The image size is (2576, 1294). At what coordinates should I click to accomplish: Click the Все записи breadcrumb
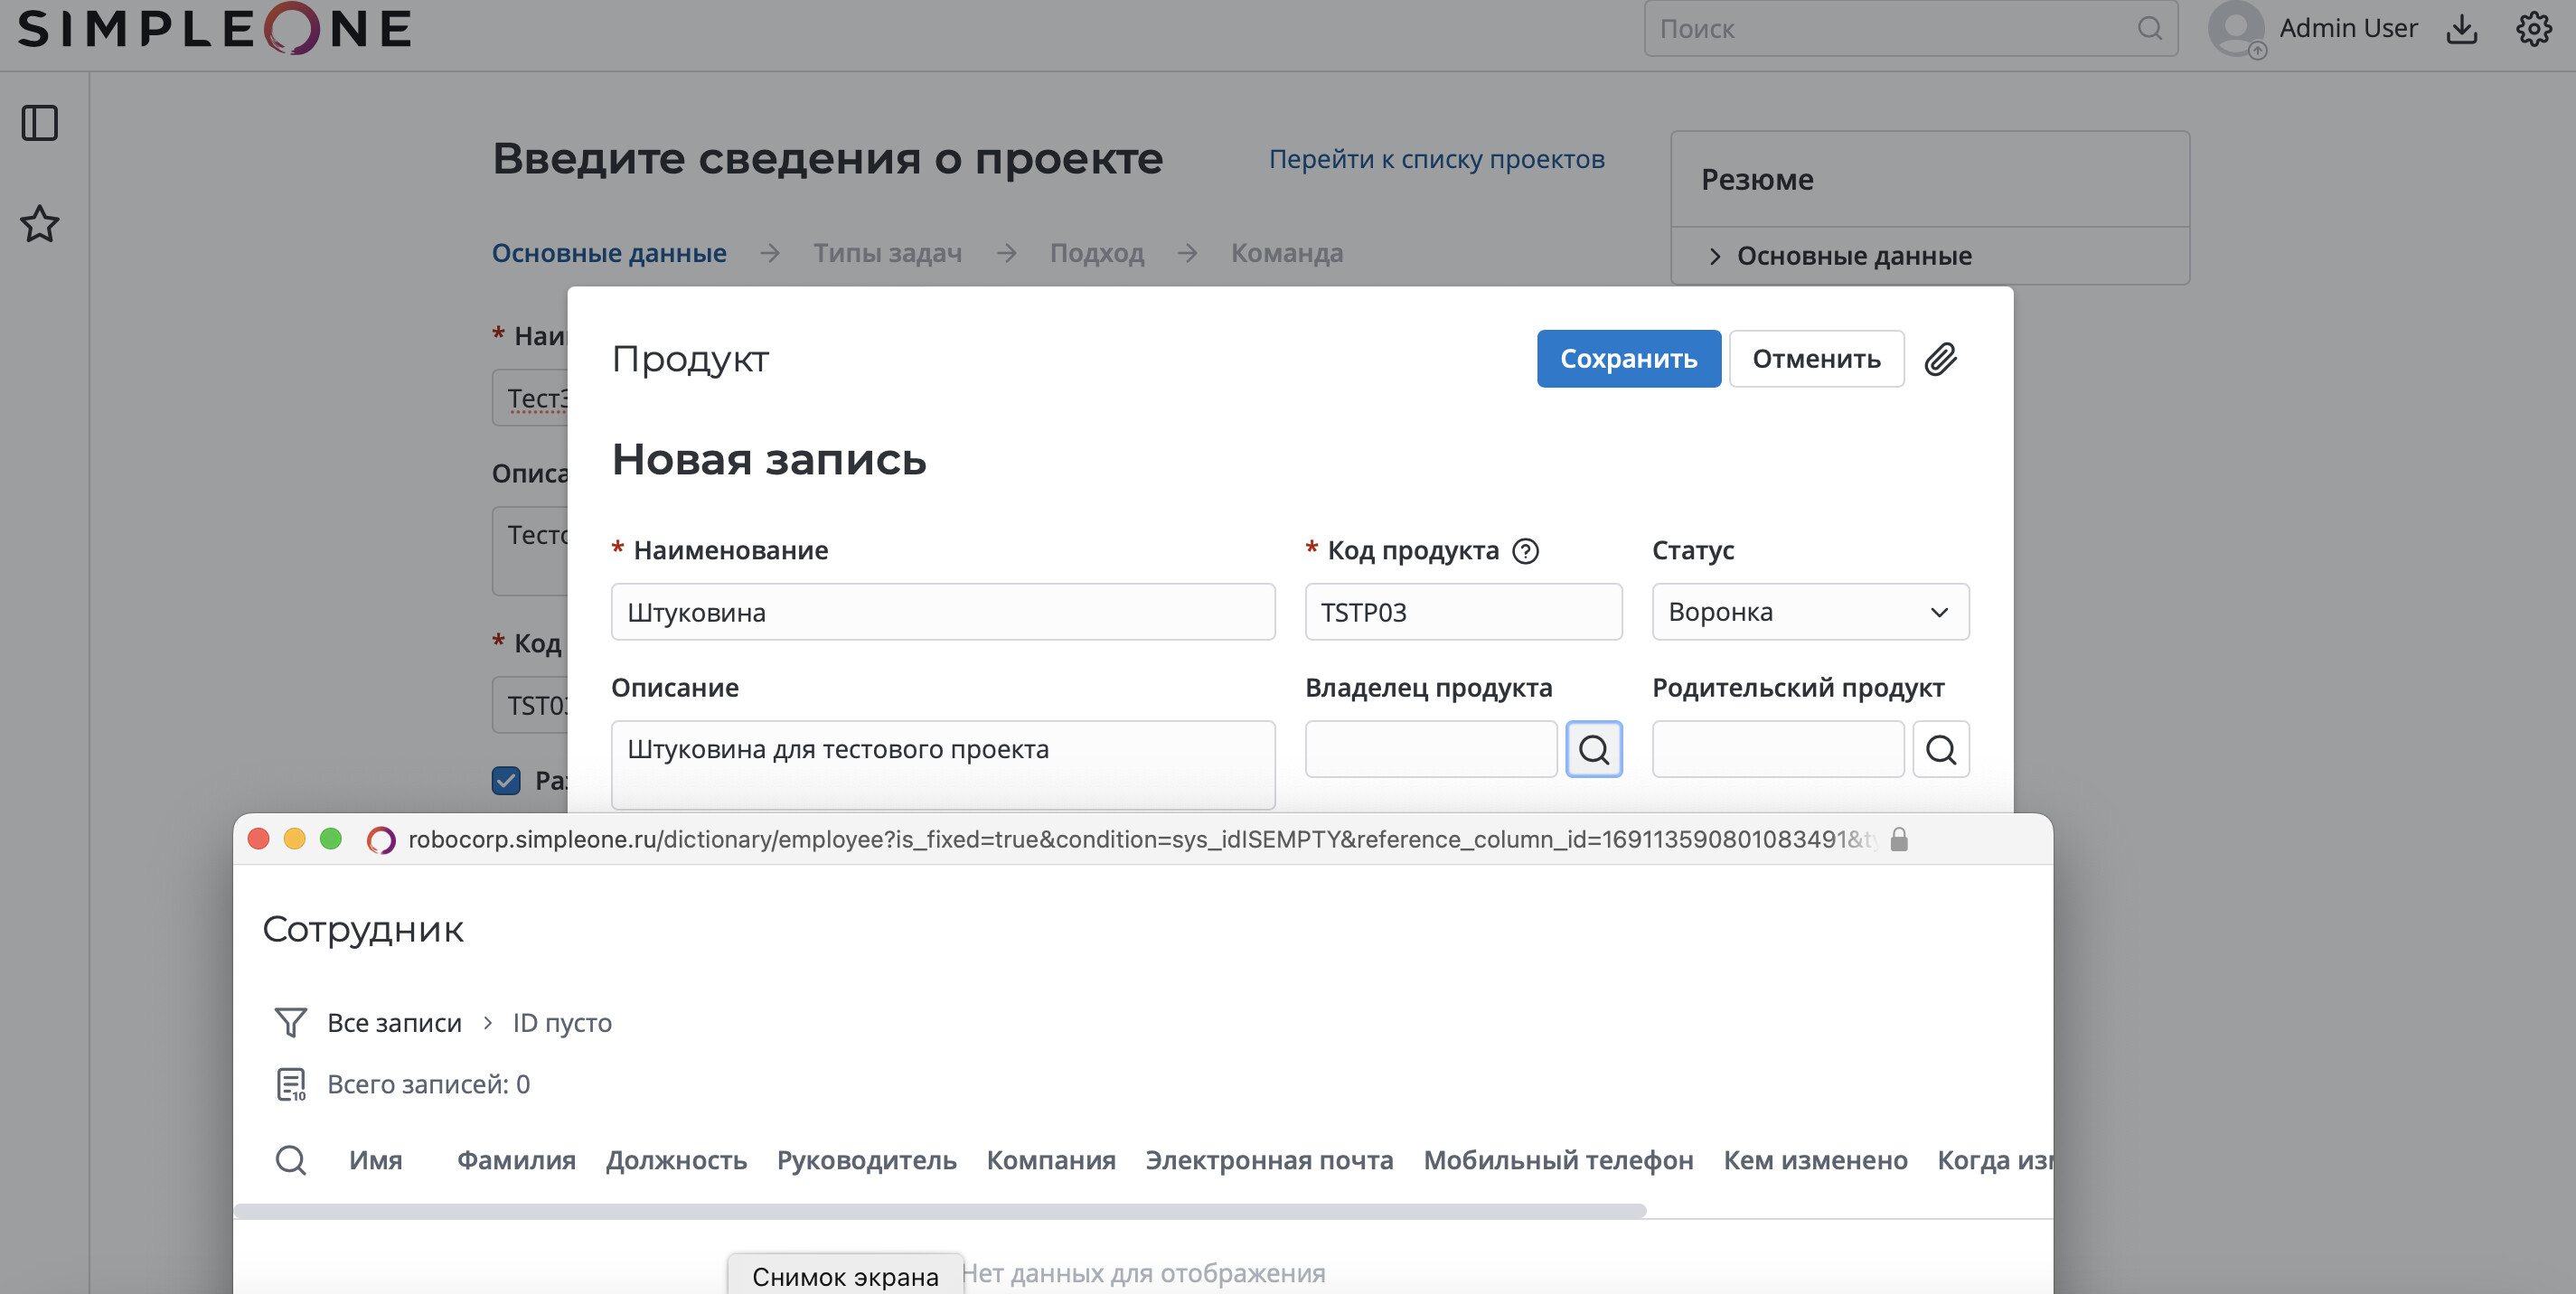[x=394, y=1023]
